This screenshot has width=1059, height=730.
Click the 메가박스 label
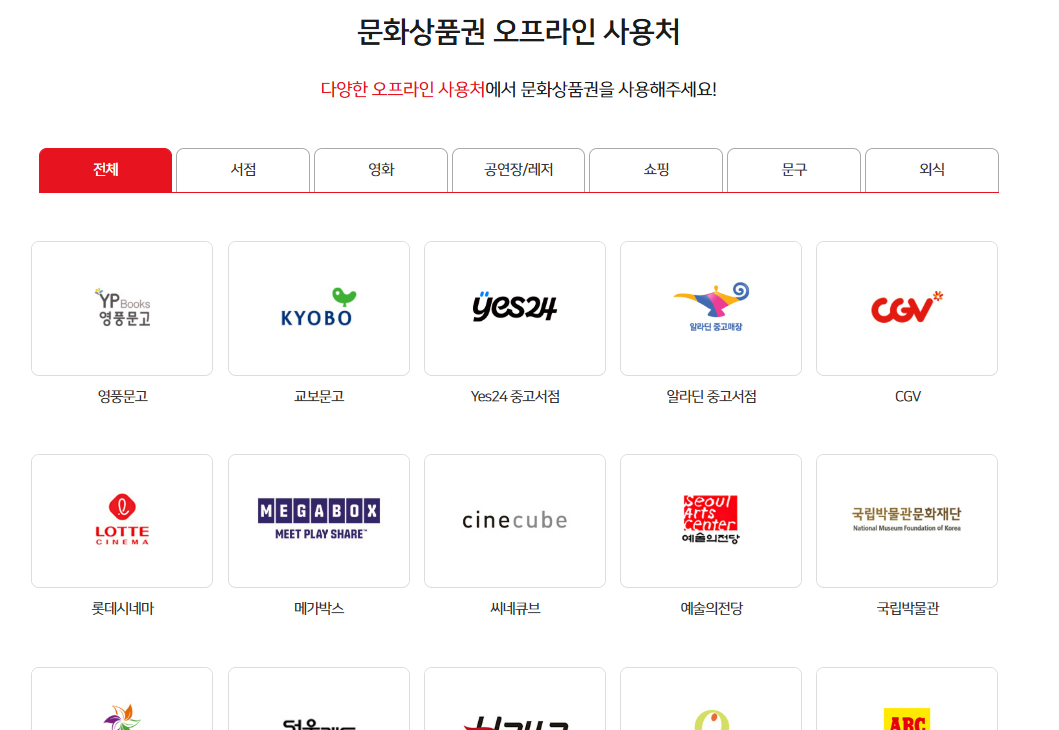(319, 608)
